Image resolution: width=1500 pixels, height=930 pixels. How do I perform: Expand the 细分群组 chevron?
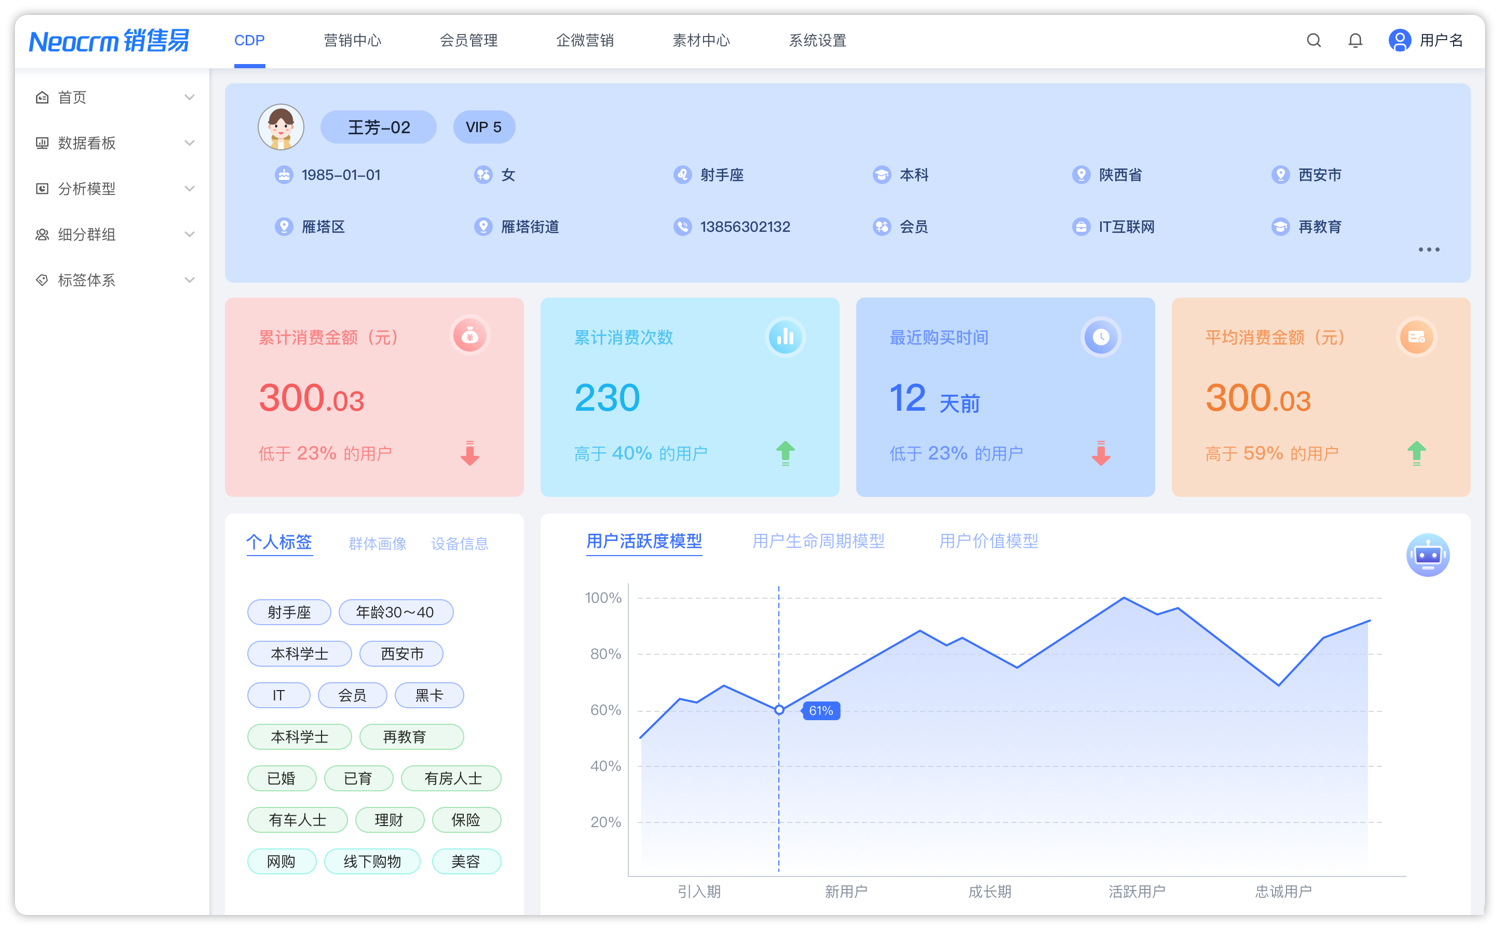point(189,234)
